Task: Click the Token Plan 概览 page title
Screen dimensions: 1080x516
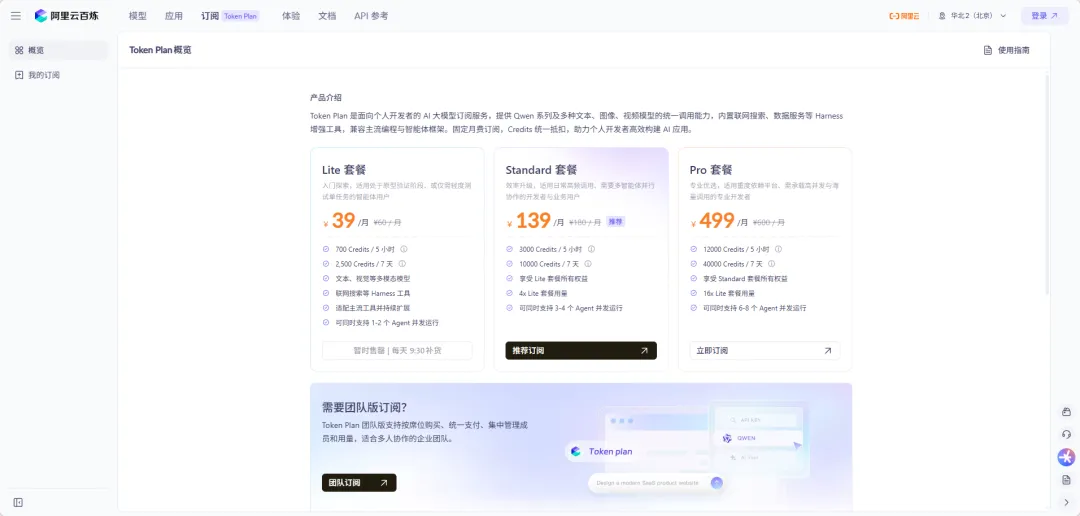Action: 160,50
